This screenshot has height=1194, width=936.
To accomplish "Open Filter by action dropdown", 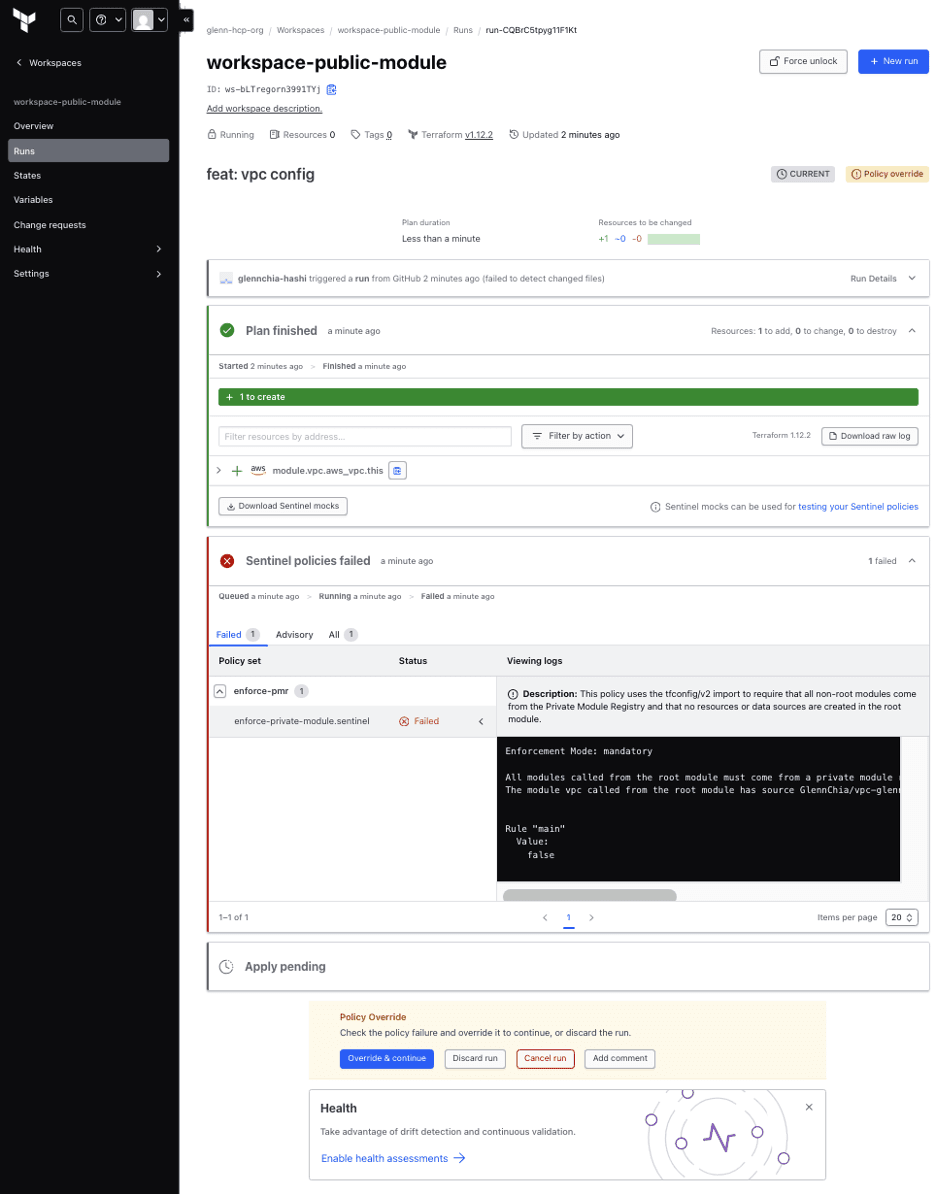I will click(x=577, y=436).
